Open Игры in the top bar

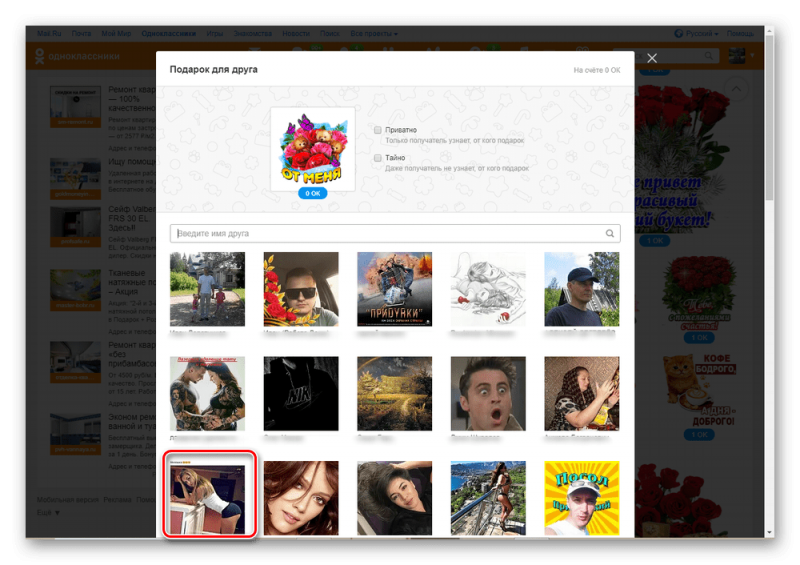[215, 33]
